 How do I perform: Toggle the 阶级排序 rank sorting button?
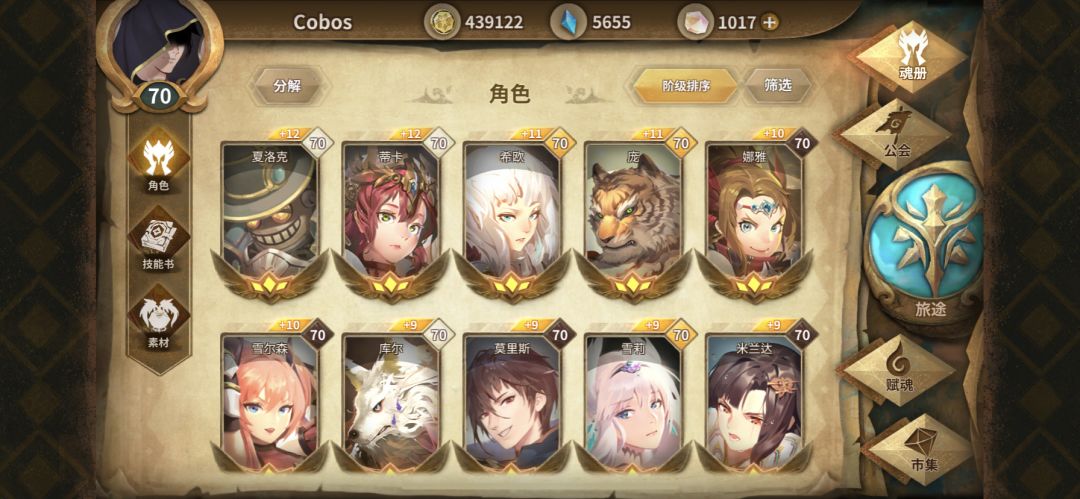(685, 86)
